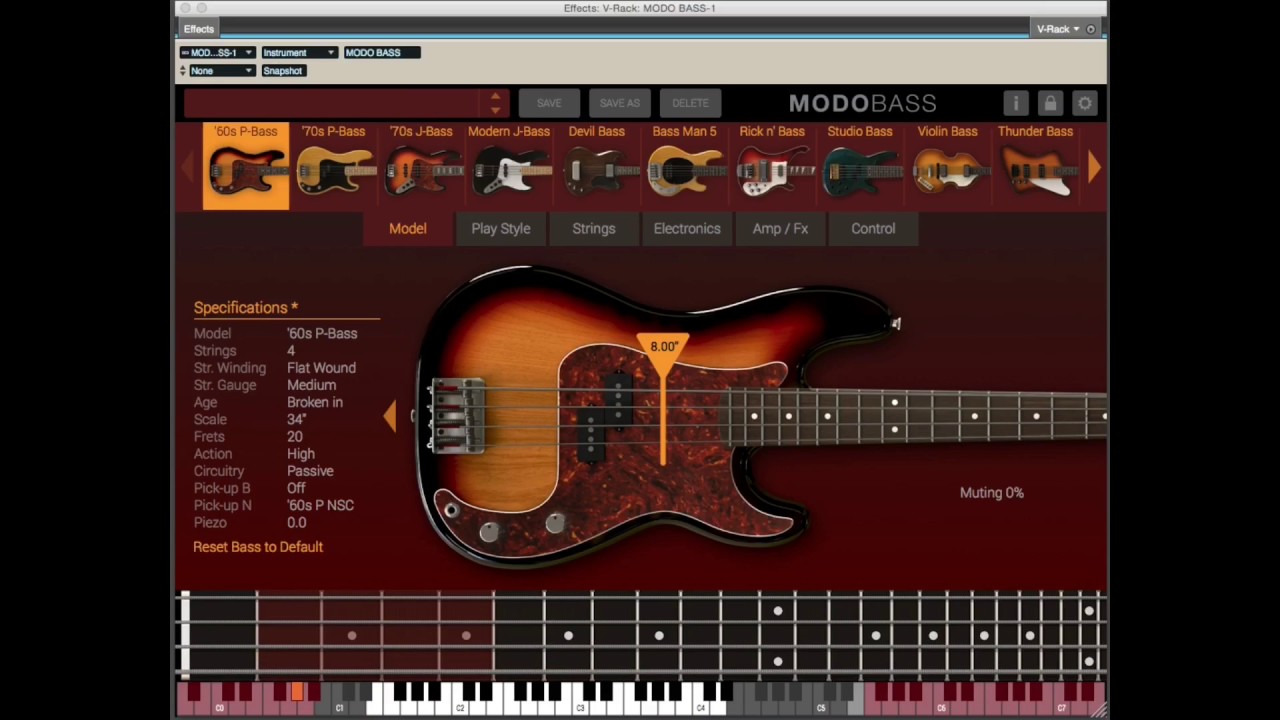Click the Action value High
This screenshot has height=720, width=1280.
point(301,454)
